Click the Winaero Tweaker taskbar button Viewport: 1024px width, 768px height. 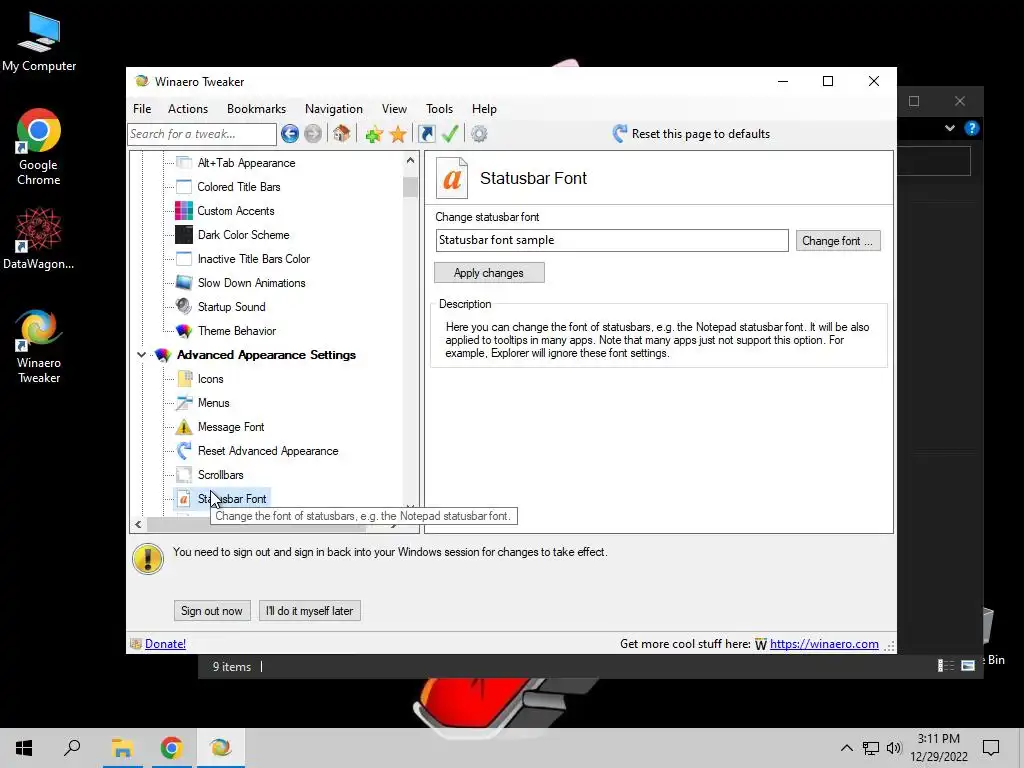pyautogui.click(x=220, y=748)
